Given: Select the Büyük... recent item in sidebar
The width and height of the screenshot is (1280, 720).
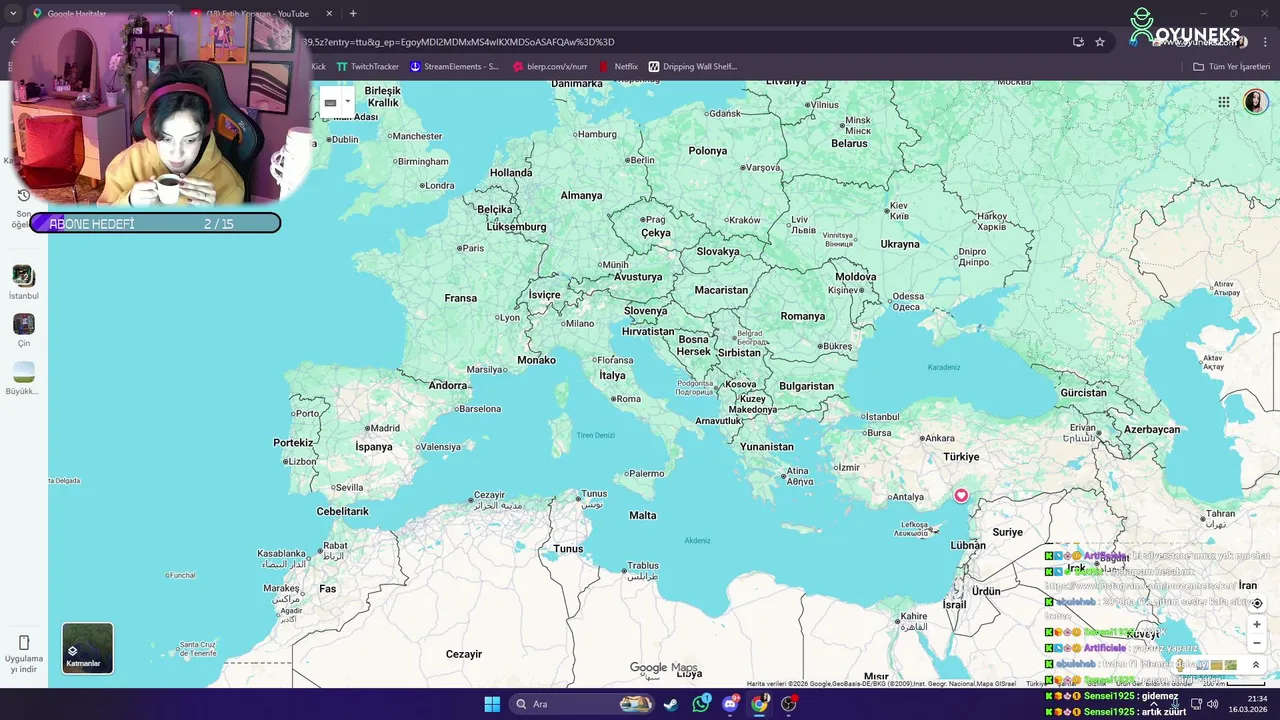Looking at the screenshot, I should pyautogui.click(x=23, y=378).
